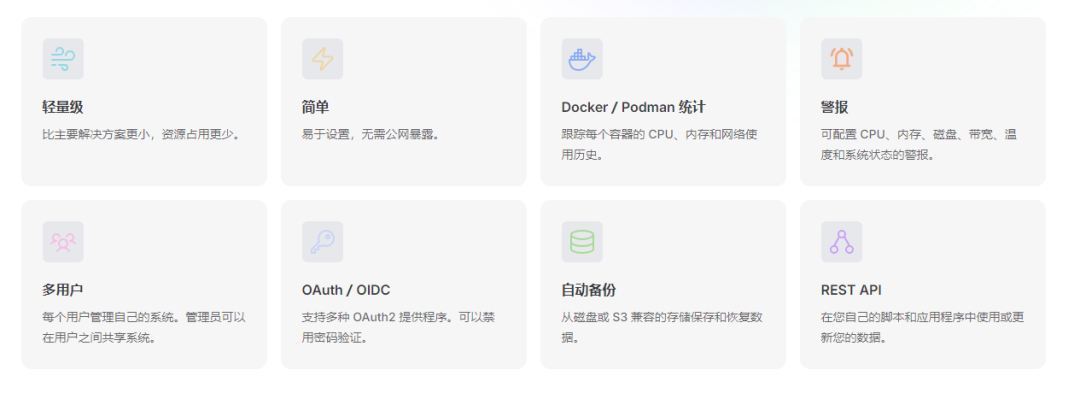Screen dimensions: 1080x399
Task: Select the 多用户 heading
Action: (x=63, y=290)
